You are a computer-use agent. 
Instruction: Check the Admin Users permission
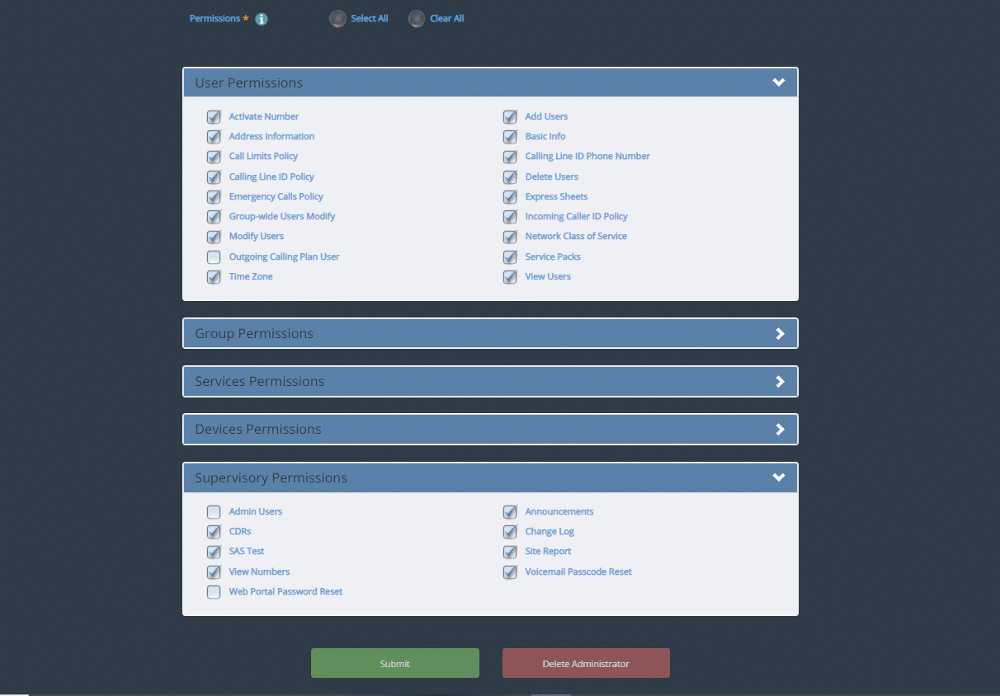(x=213, y=512)
